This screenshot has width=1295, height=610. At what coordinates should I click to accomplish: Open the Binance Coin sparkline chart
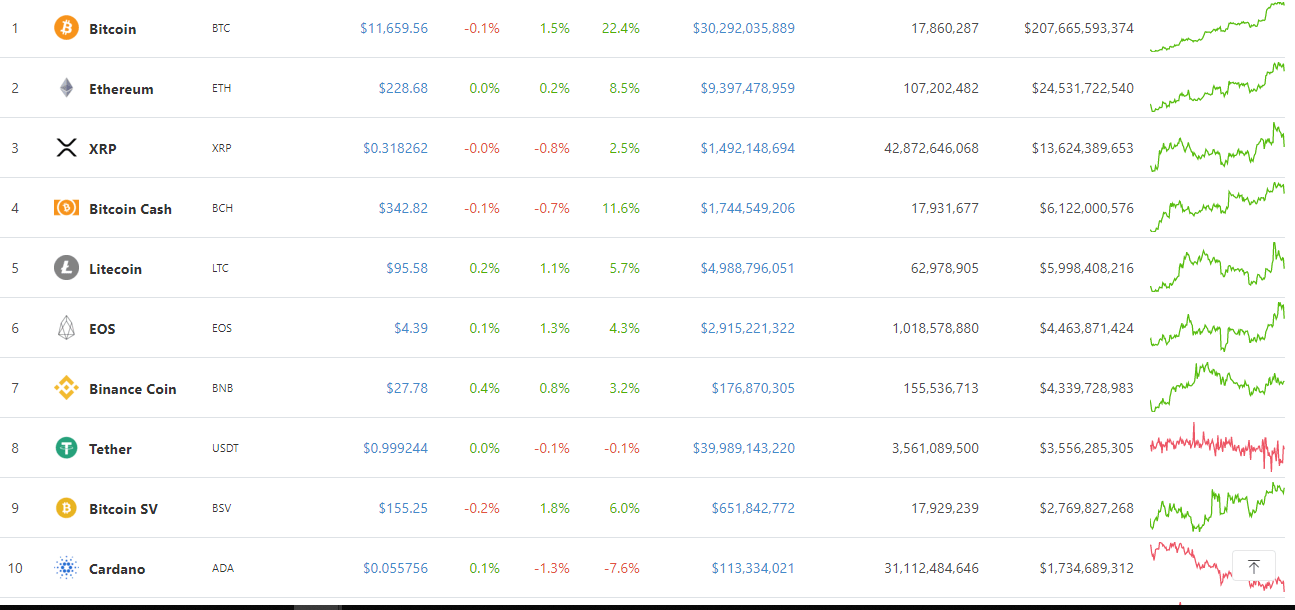[x=1217, y=387]
